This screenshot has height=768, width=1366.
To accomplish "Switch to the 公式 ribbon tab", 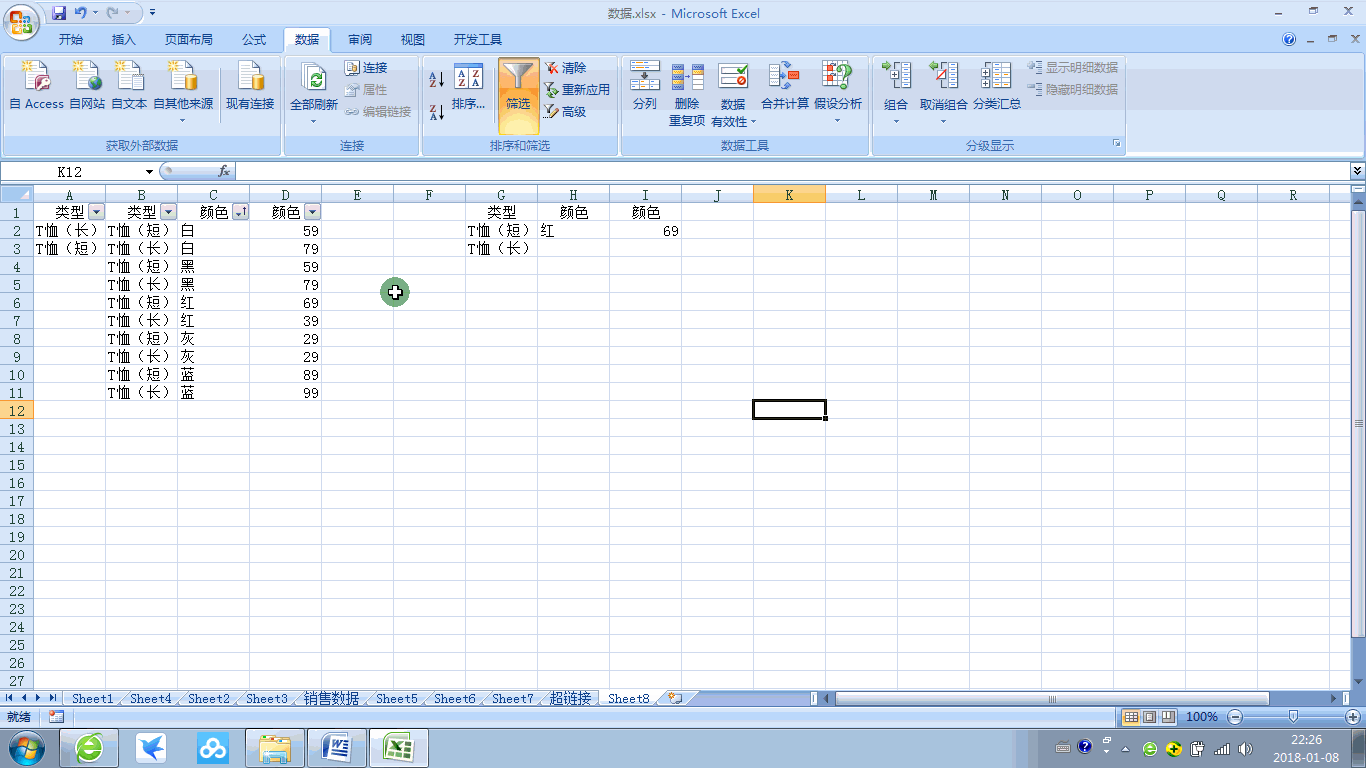I will (x=254, y=40).
